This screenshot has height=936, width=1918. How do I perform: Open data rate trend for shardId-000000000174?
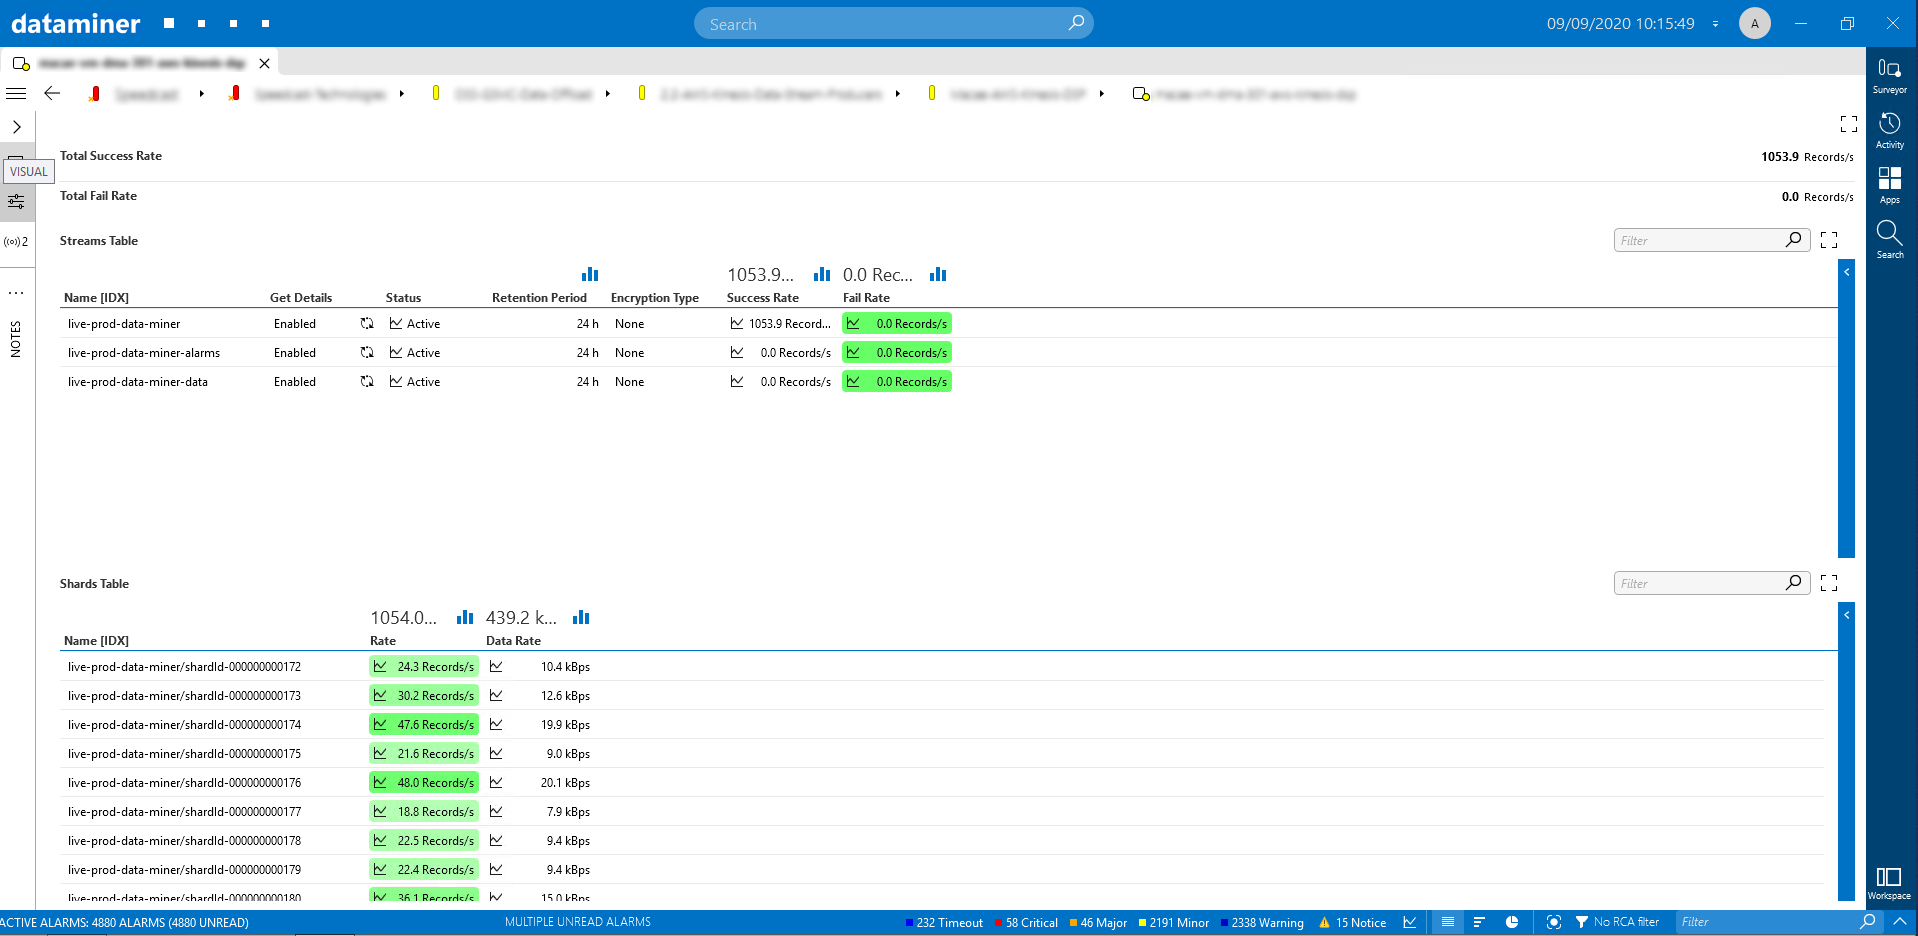[496, 725]
